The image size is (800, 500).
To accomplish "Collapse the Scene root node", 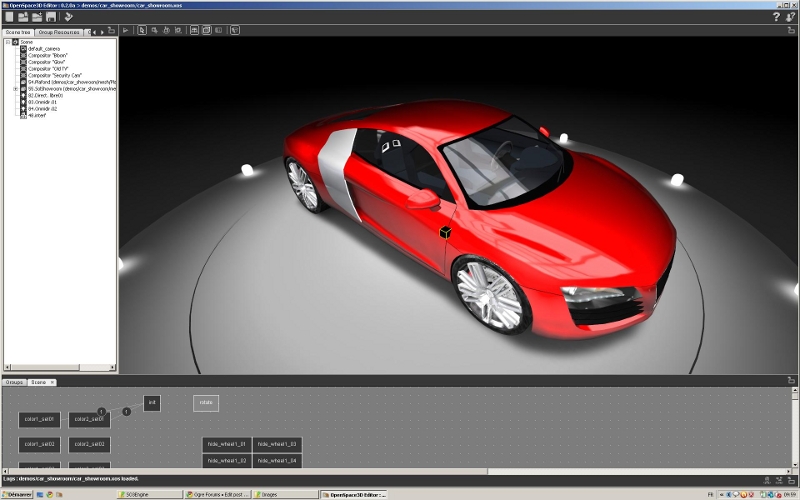I will tap(7, 42).
